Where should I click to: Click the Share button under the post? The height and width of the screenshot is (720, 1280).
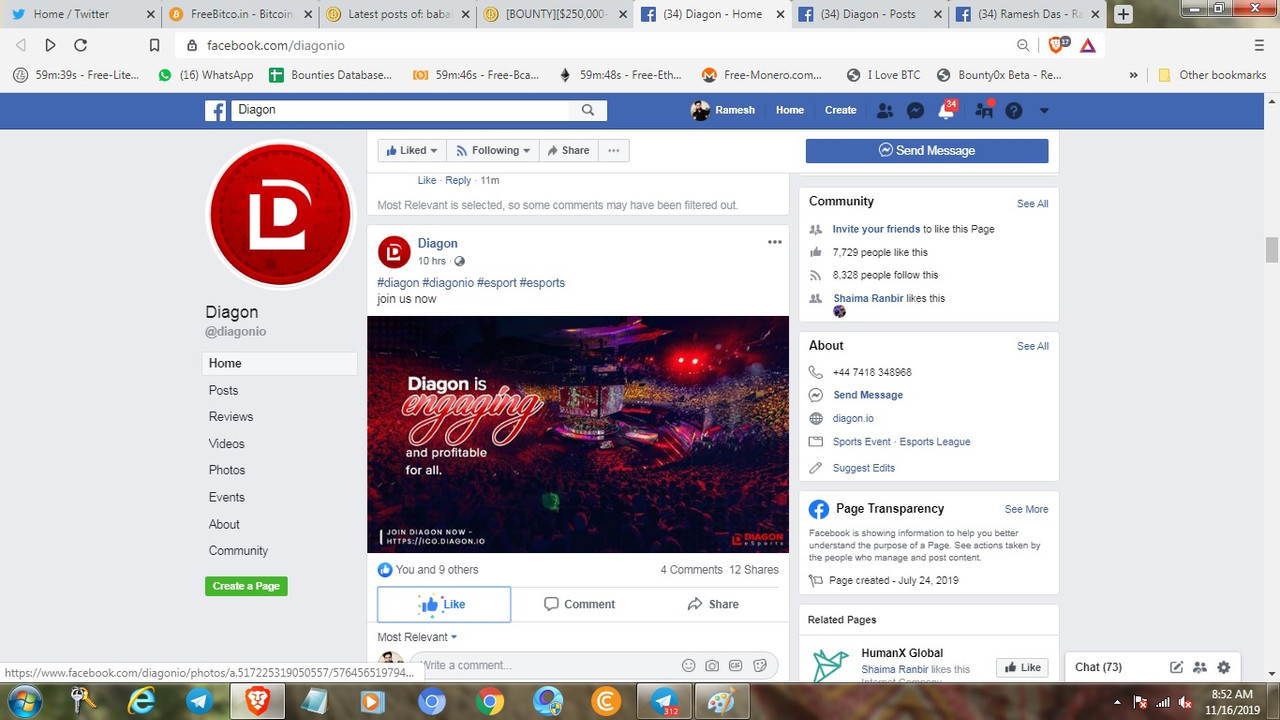(713, 604)
